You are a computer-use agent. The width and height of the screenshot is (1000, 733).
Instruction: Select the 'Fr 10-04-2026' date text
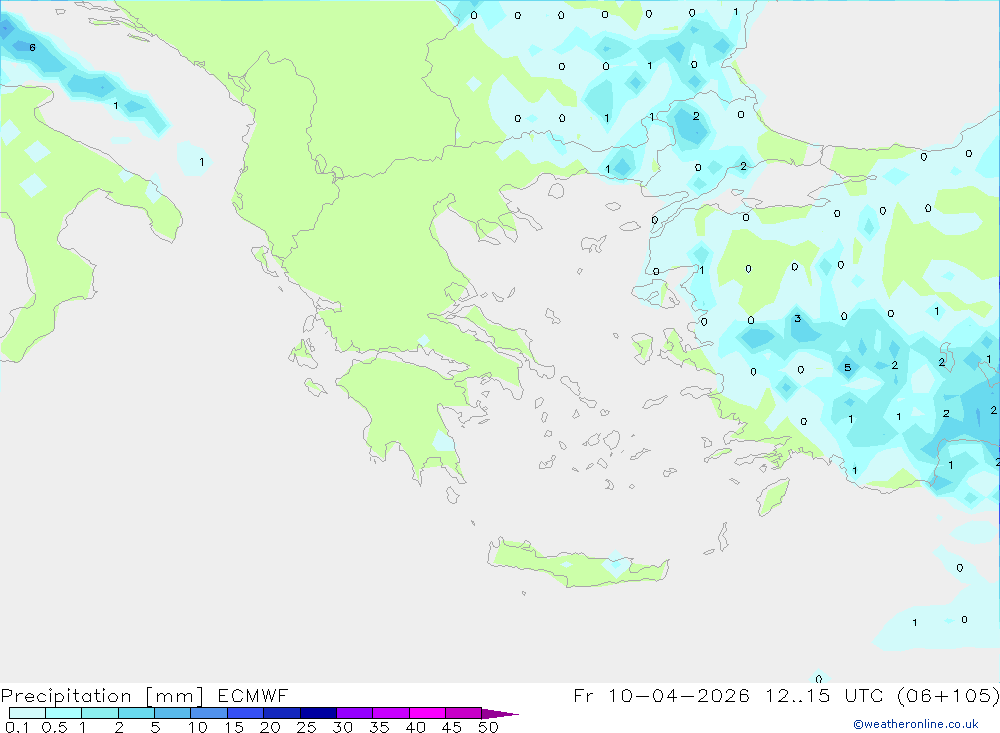point(661,695)
